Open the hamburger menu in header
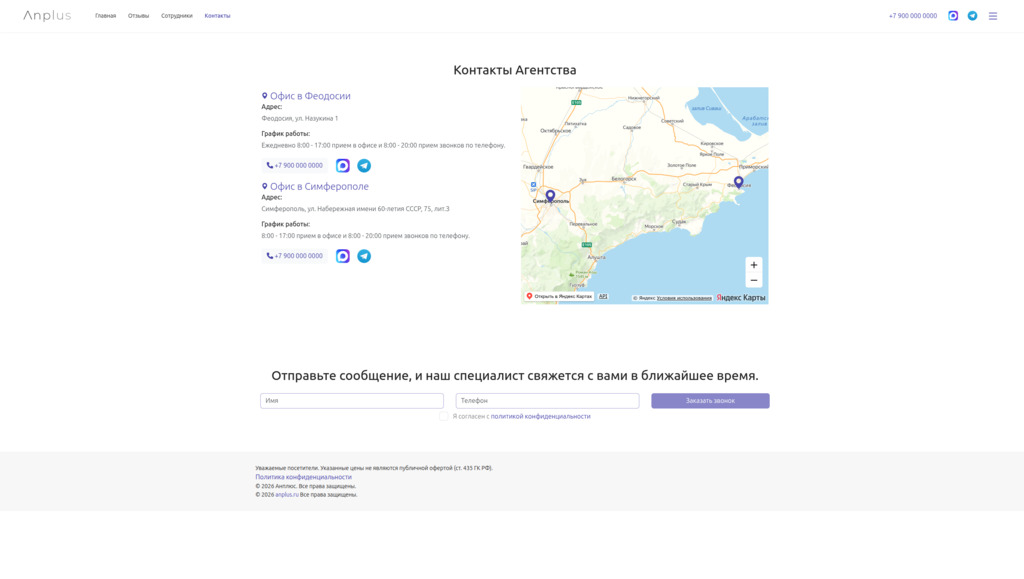Screen dimensions: 1024x579 click(992, 16)
